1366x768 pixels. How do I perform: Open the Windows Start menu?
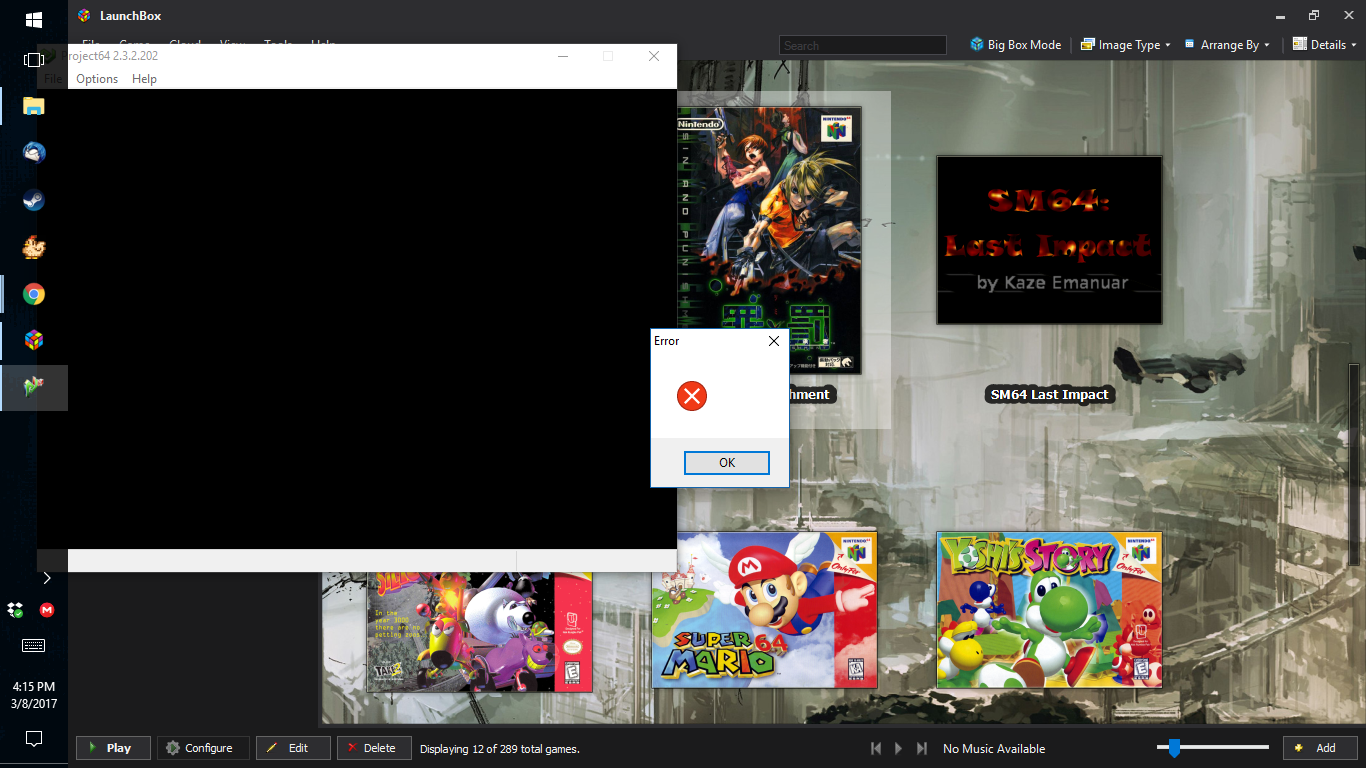[x=33, y=19]
